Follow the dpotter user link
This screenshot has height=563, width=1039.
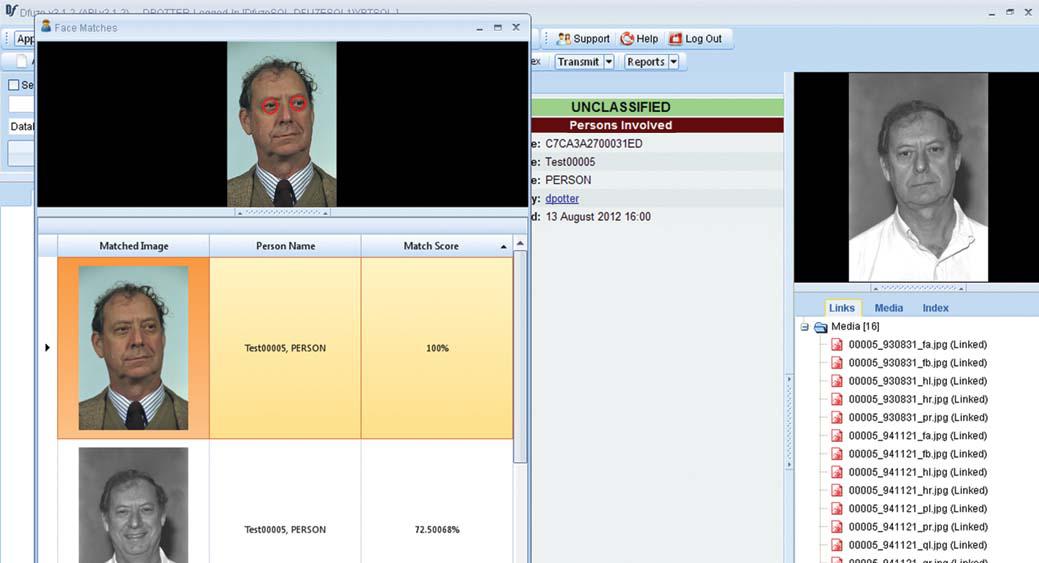pos(562,198)
